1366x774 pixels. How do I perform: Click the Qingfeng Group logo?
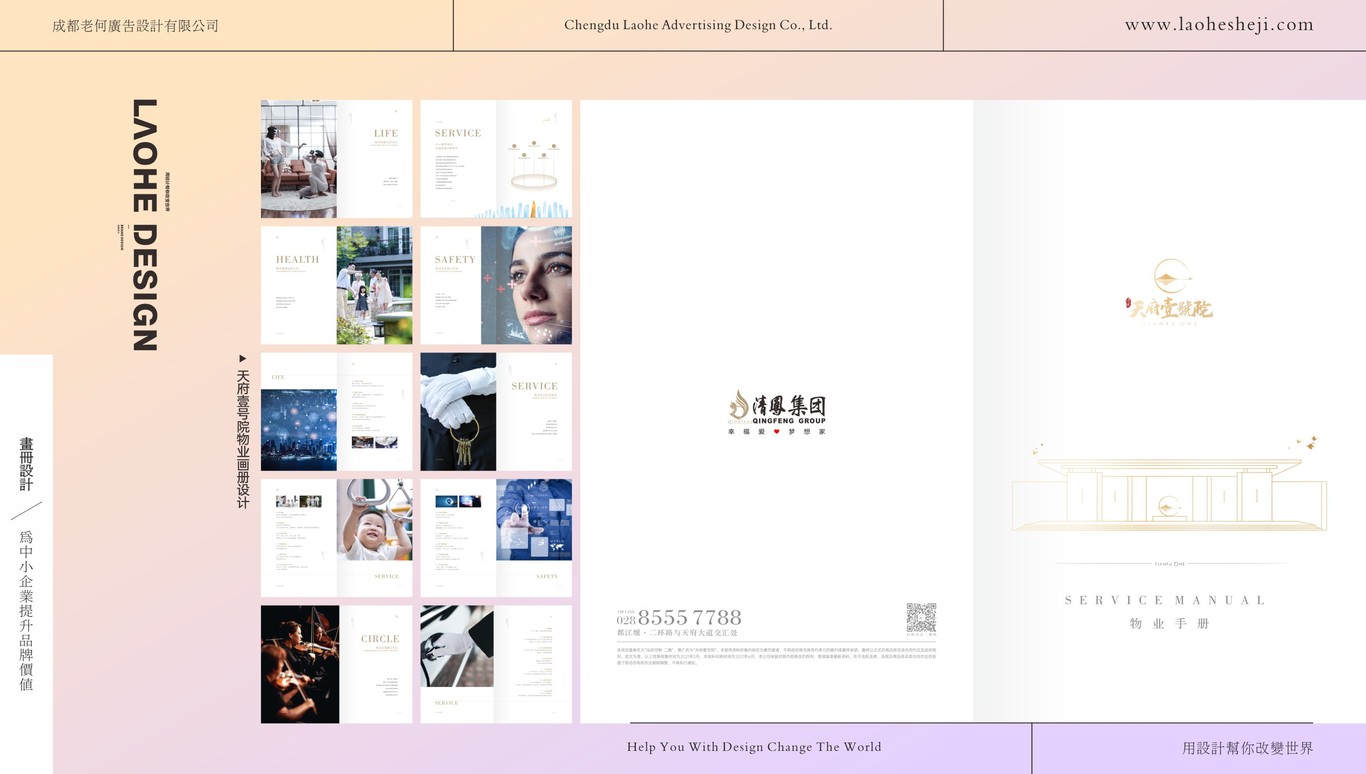coord(777,412)
